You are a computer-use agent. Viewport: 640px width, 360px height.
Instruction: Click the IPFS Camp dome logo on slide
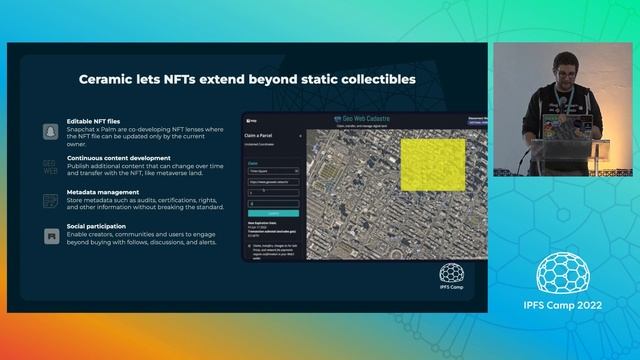[x=451, y=273]
